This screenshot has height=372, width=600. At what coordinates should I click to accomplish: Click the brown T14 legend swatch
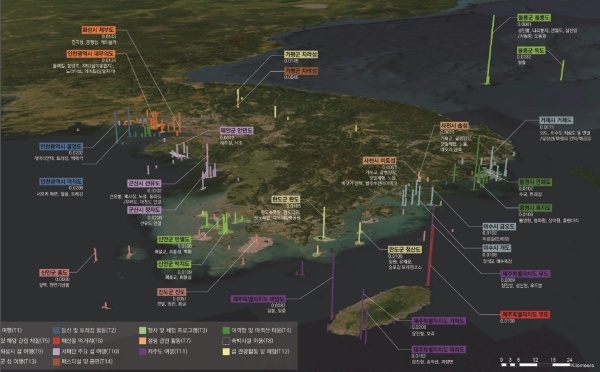coord(56,362)
